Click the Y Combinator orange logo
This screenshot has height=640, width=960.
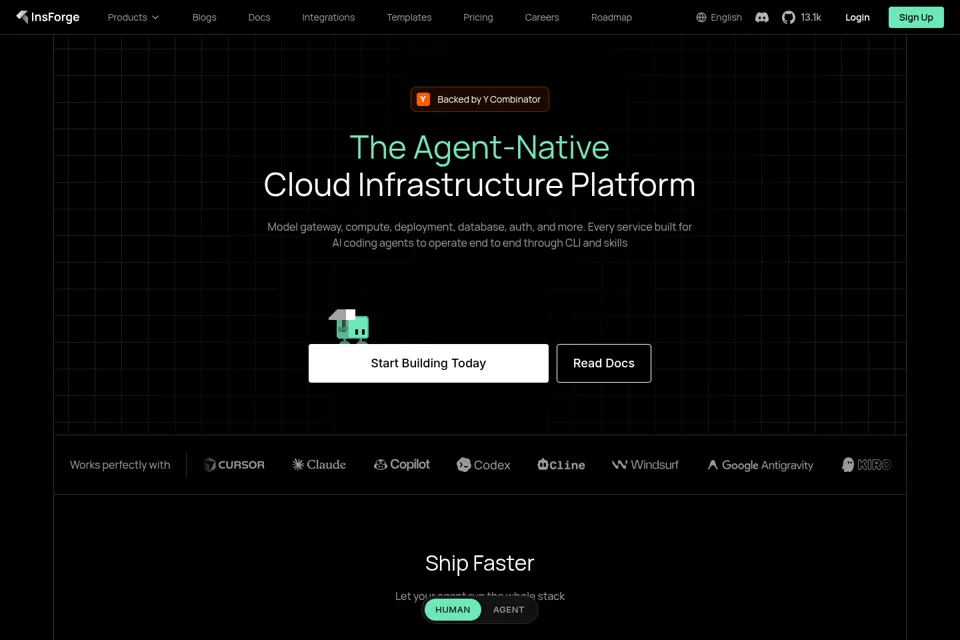click(x=423, y=99)
